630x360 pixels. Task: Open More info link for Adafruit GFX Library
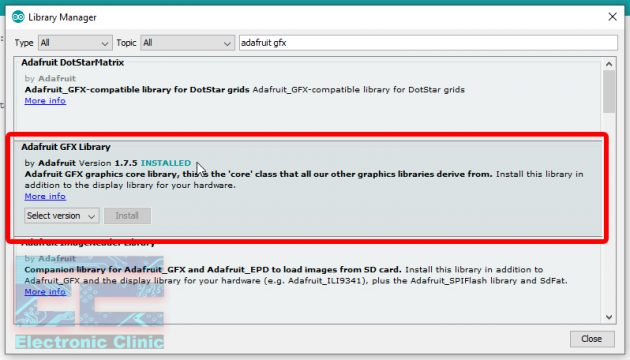click(45, 196)
